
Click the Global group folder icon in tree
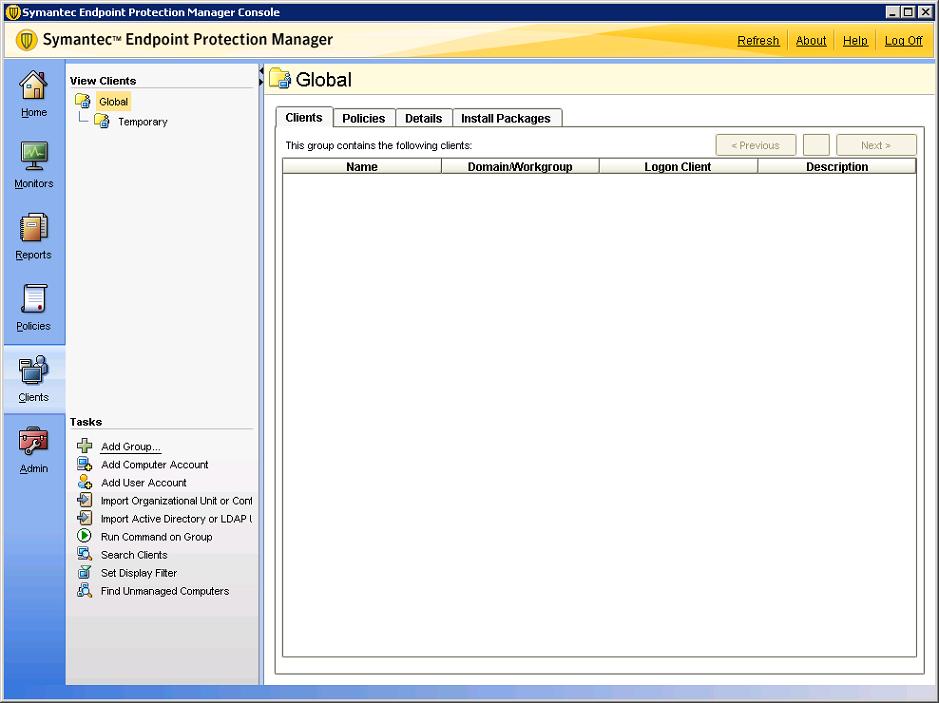coord(83,101)
